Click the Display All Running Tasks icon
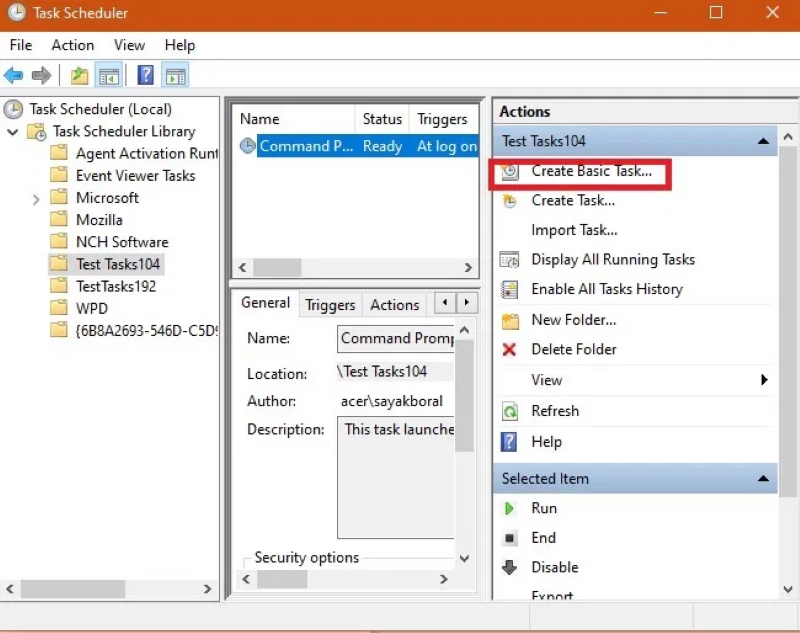Image resolution: width=800 pixels, height=633 pixels. pos(510,260)
